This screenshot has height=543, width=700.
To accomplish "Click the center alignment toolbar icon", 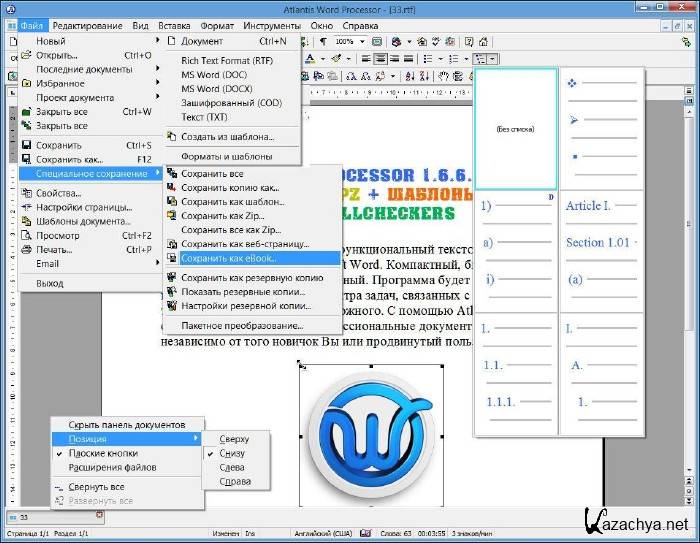I will point(381,59).
